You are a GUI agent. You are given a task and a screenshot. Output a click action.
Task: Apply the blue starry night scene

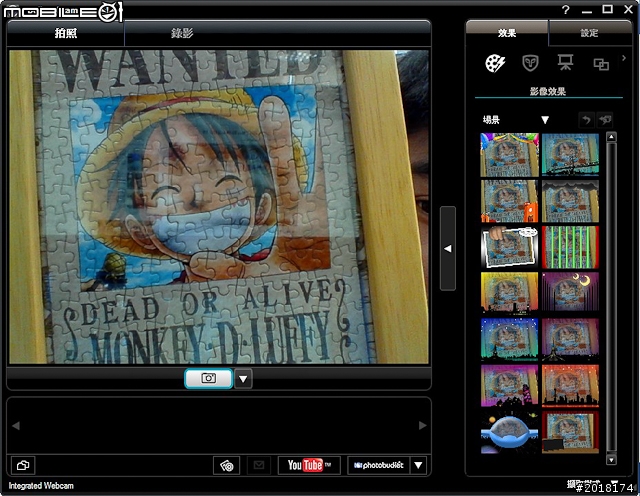tap(510, 340)
